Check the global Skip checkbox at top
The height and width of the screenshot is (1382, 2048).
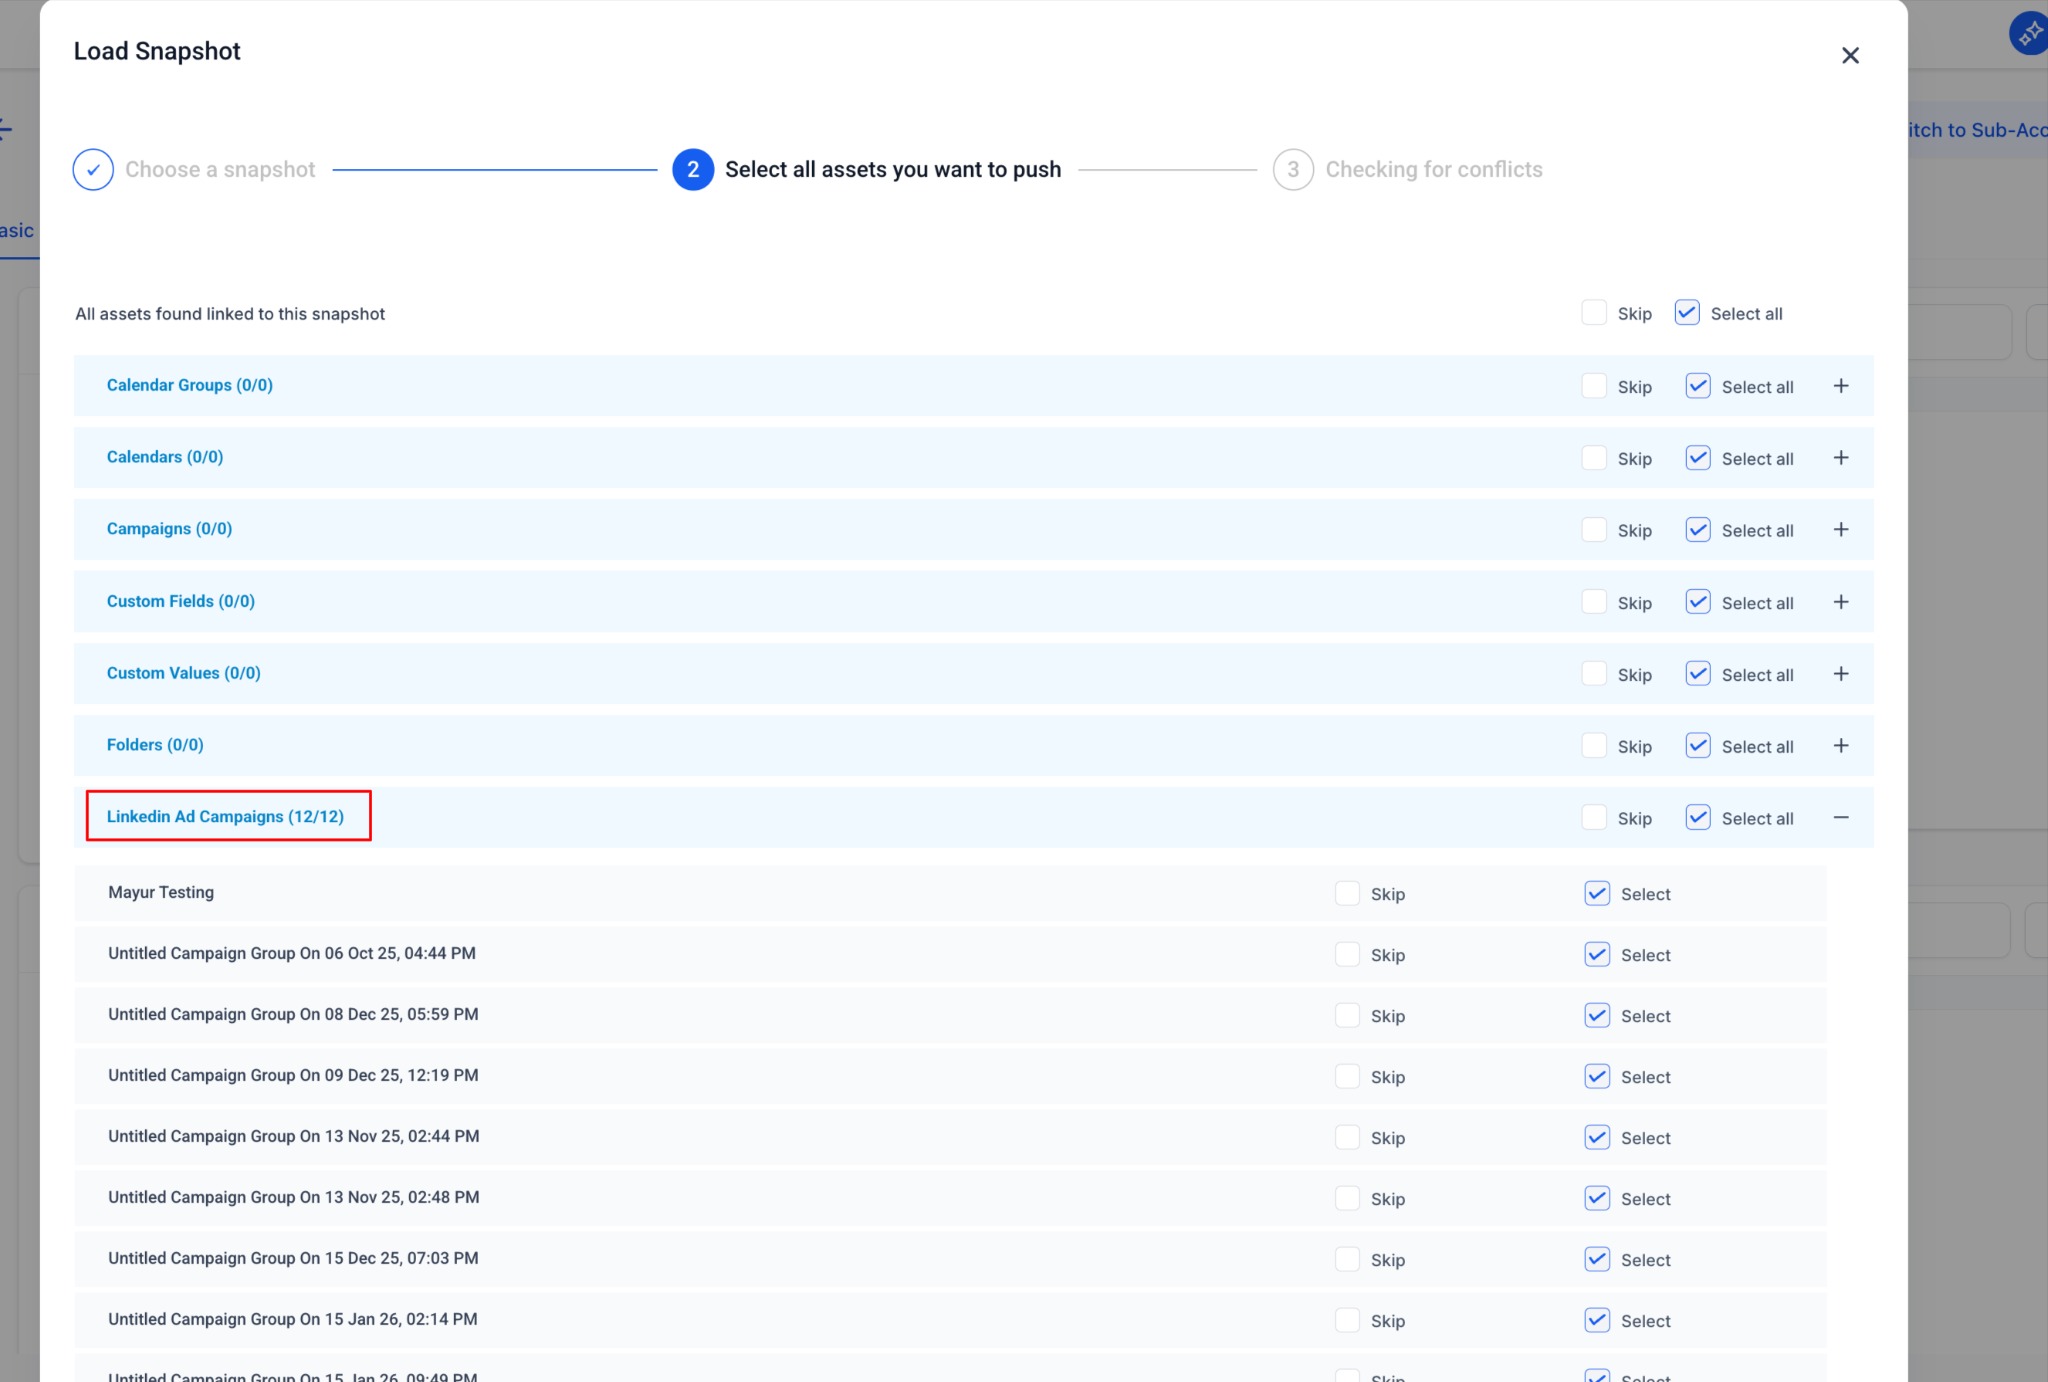click(1594, 313)
